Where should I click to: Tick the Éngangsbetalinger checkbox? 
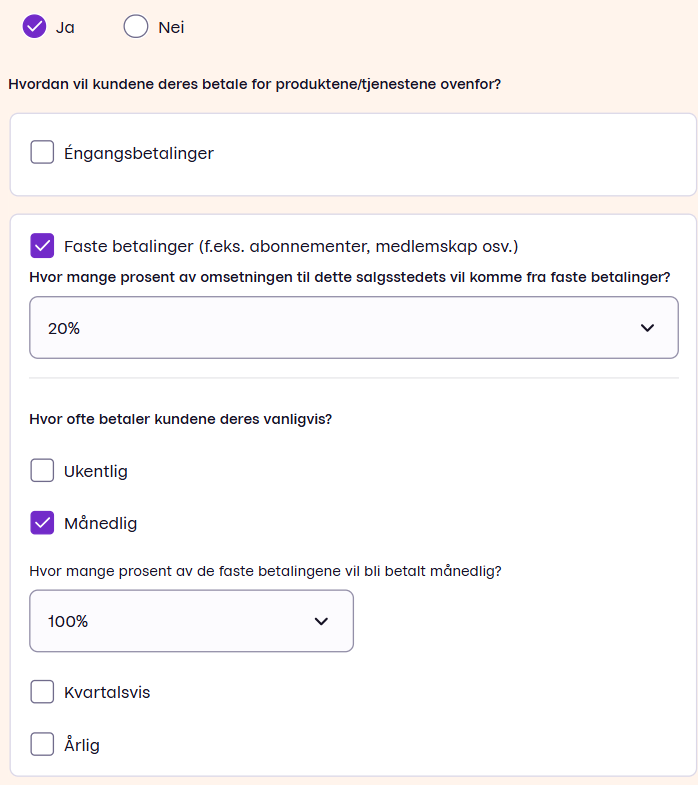pos(42,153)
